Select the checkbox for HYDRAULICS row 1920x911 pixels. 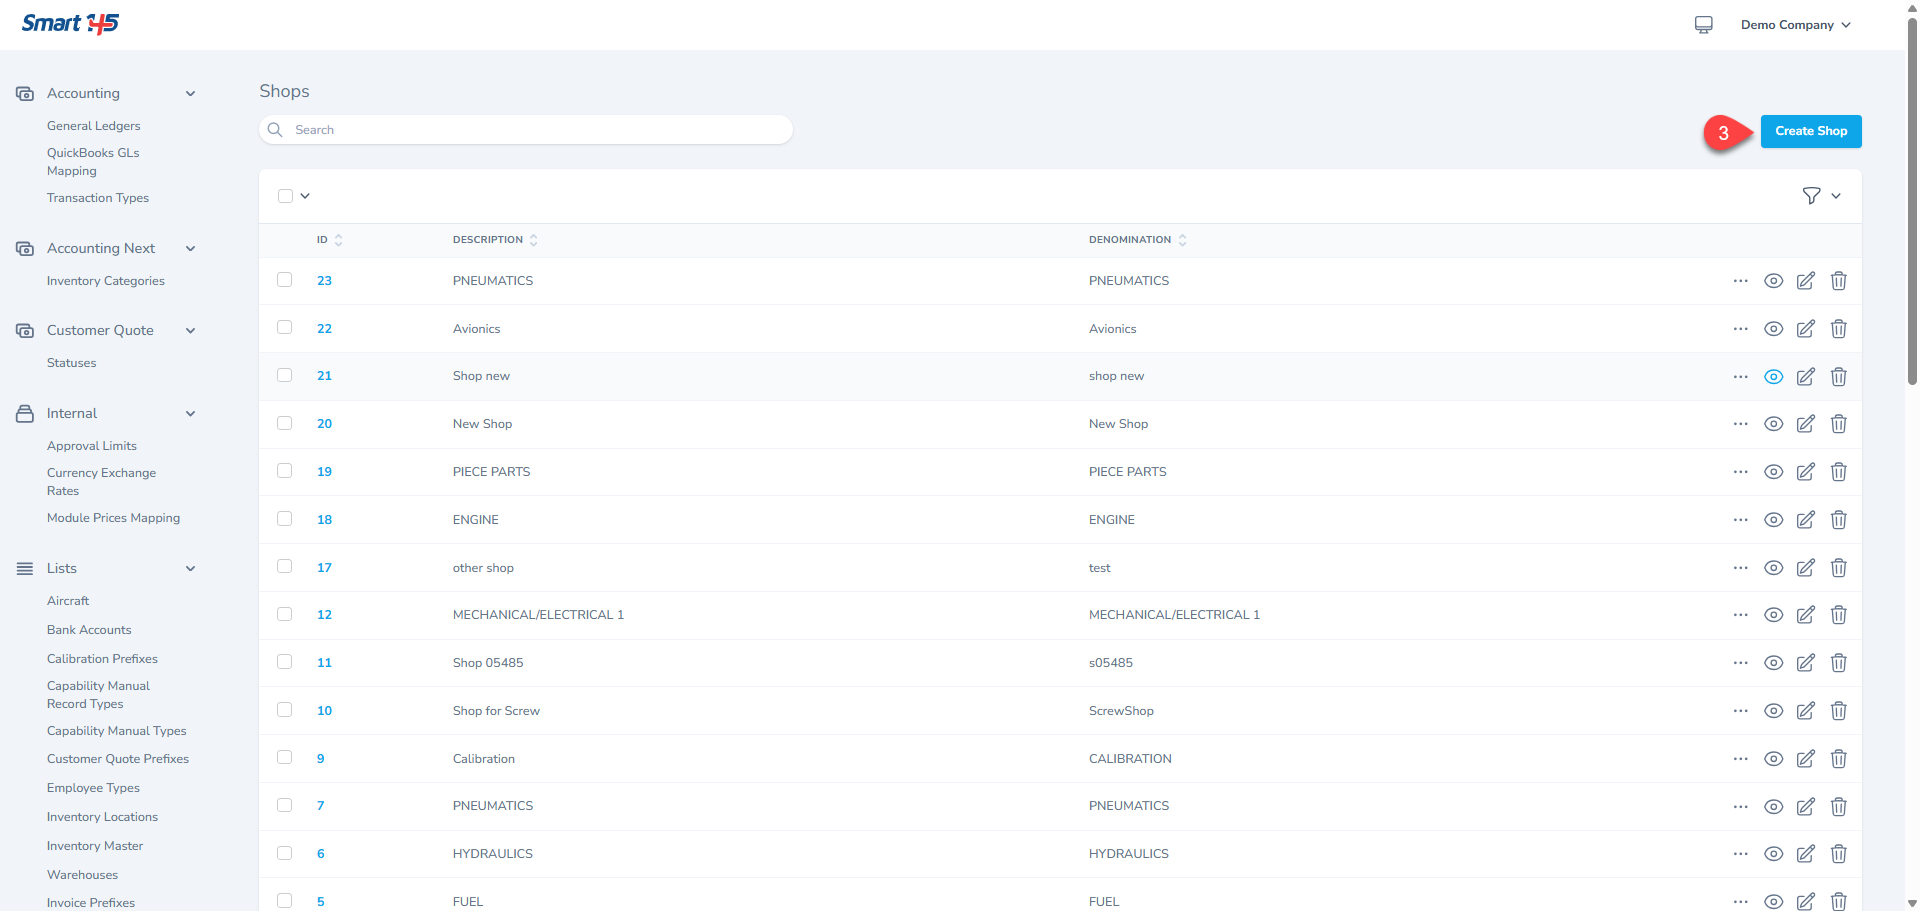pyautogui.click(x=285, y=853)
